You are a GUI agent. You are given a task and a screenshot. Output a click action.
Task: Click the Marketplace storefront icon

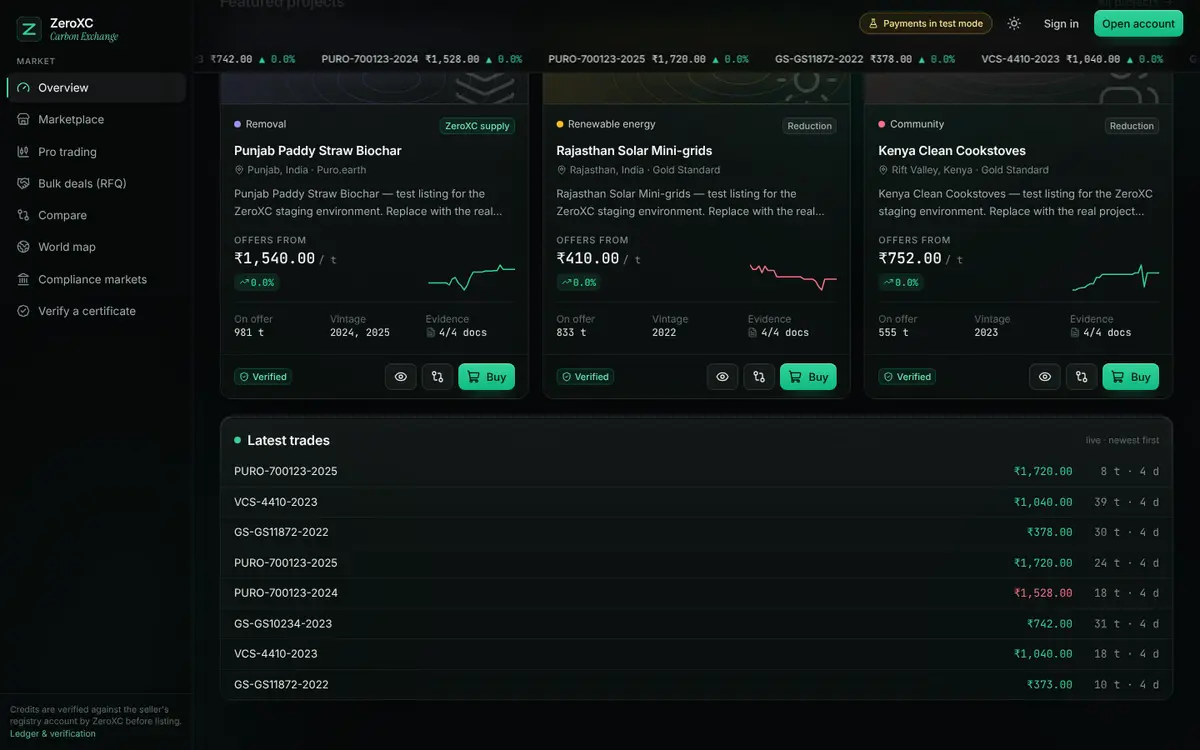coord(23,119)
